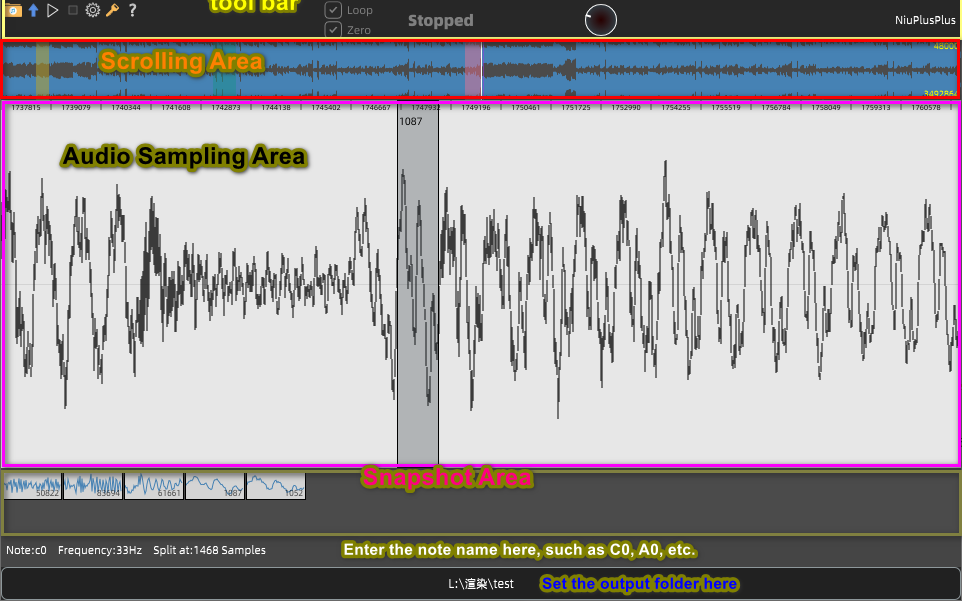This screenshot has height=601, width=962.
Task: Open snapshot thumbnail labeled 61661
Action: click(154, 486)
